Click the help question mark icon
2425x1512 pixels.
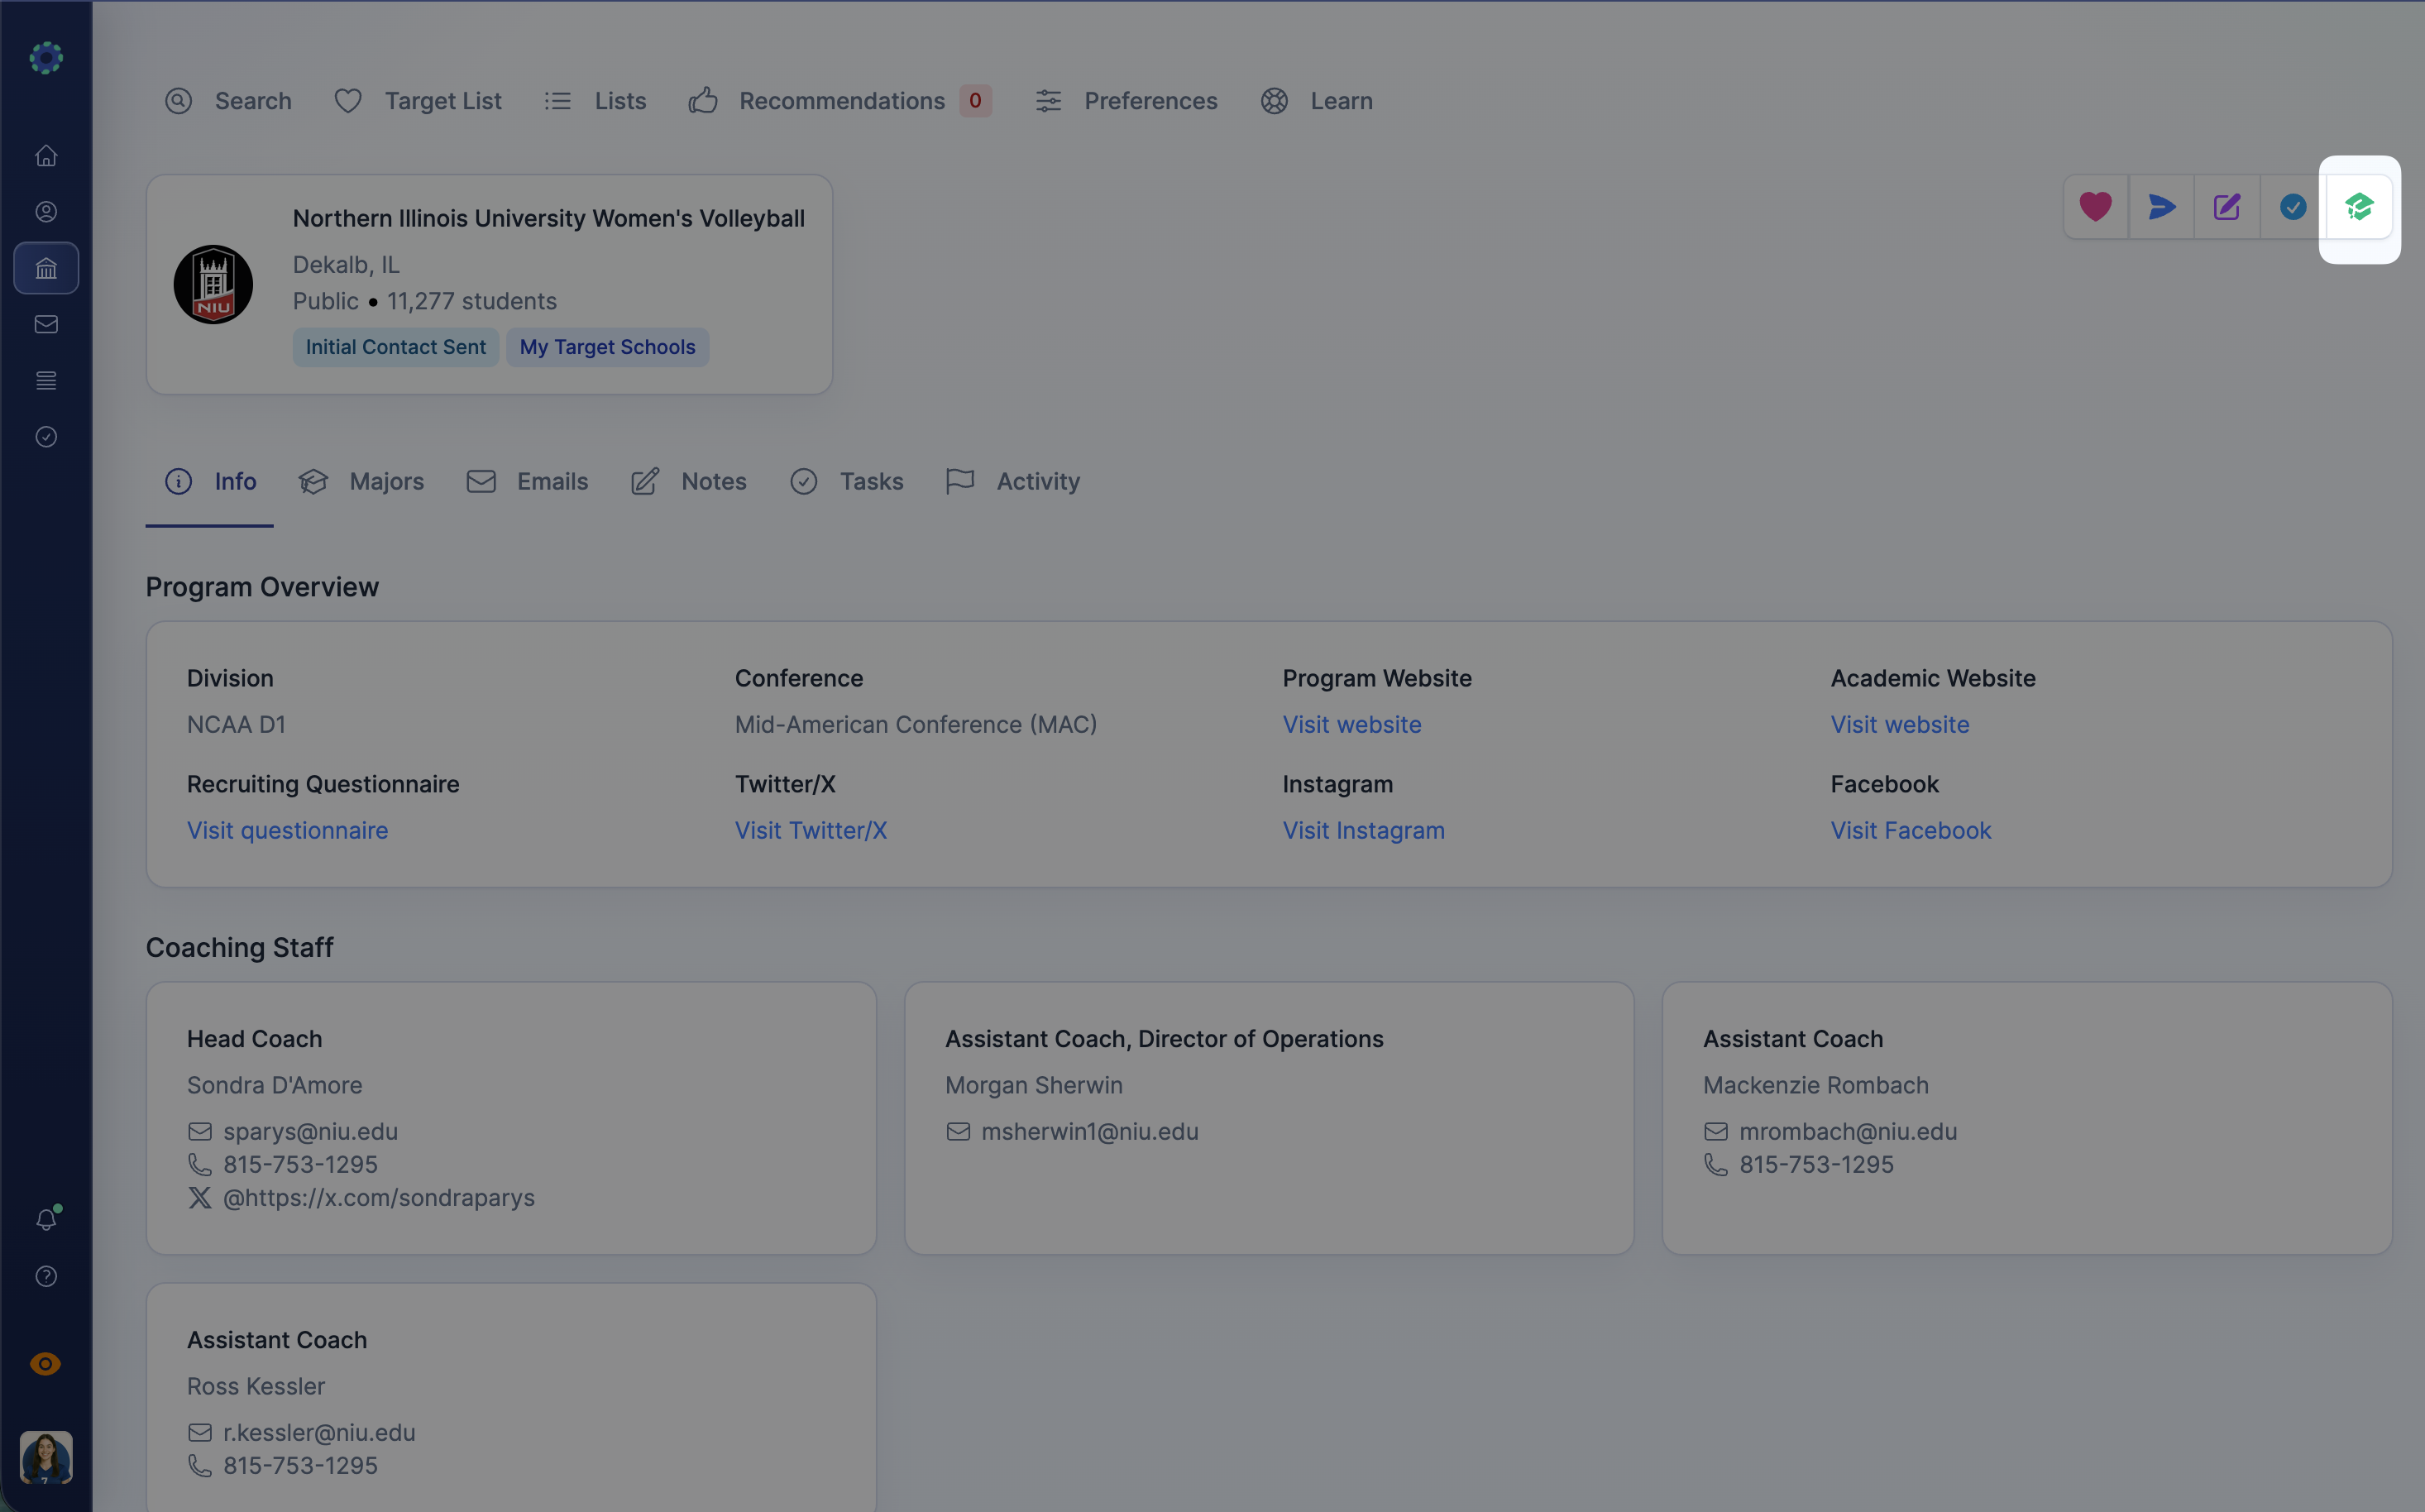point(46,1276)
